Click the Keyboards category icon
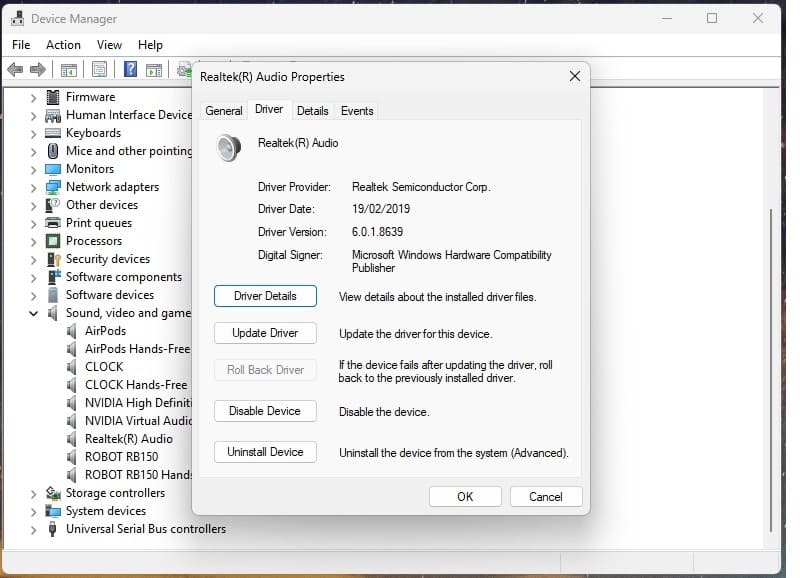The height and width of the screenshot is (578, 800). 53,133
